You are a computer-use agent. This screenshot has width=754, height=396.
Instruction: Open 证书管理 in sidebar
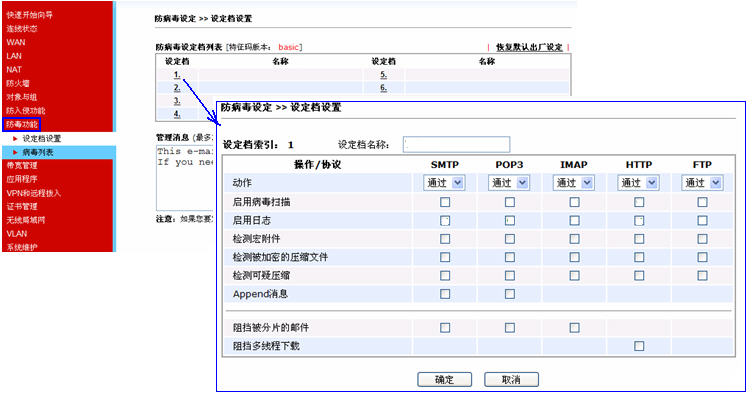(22, 206)
